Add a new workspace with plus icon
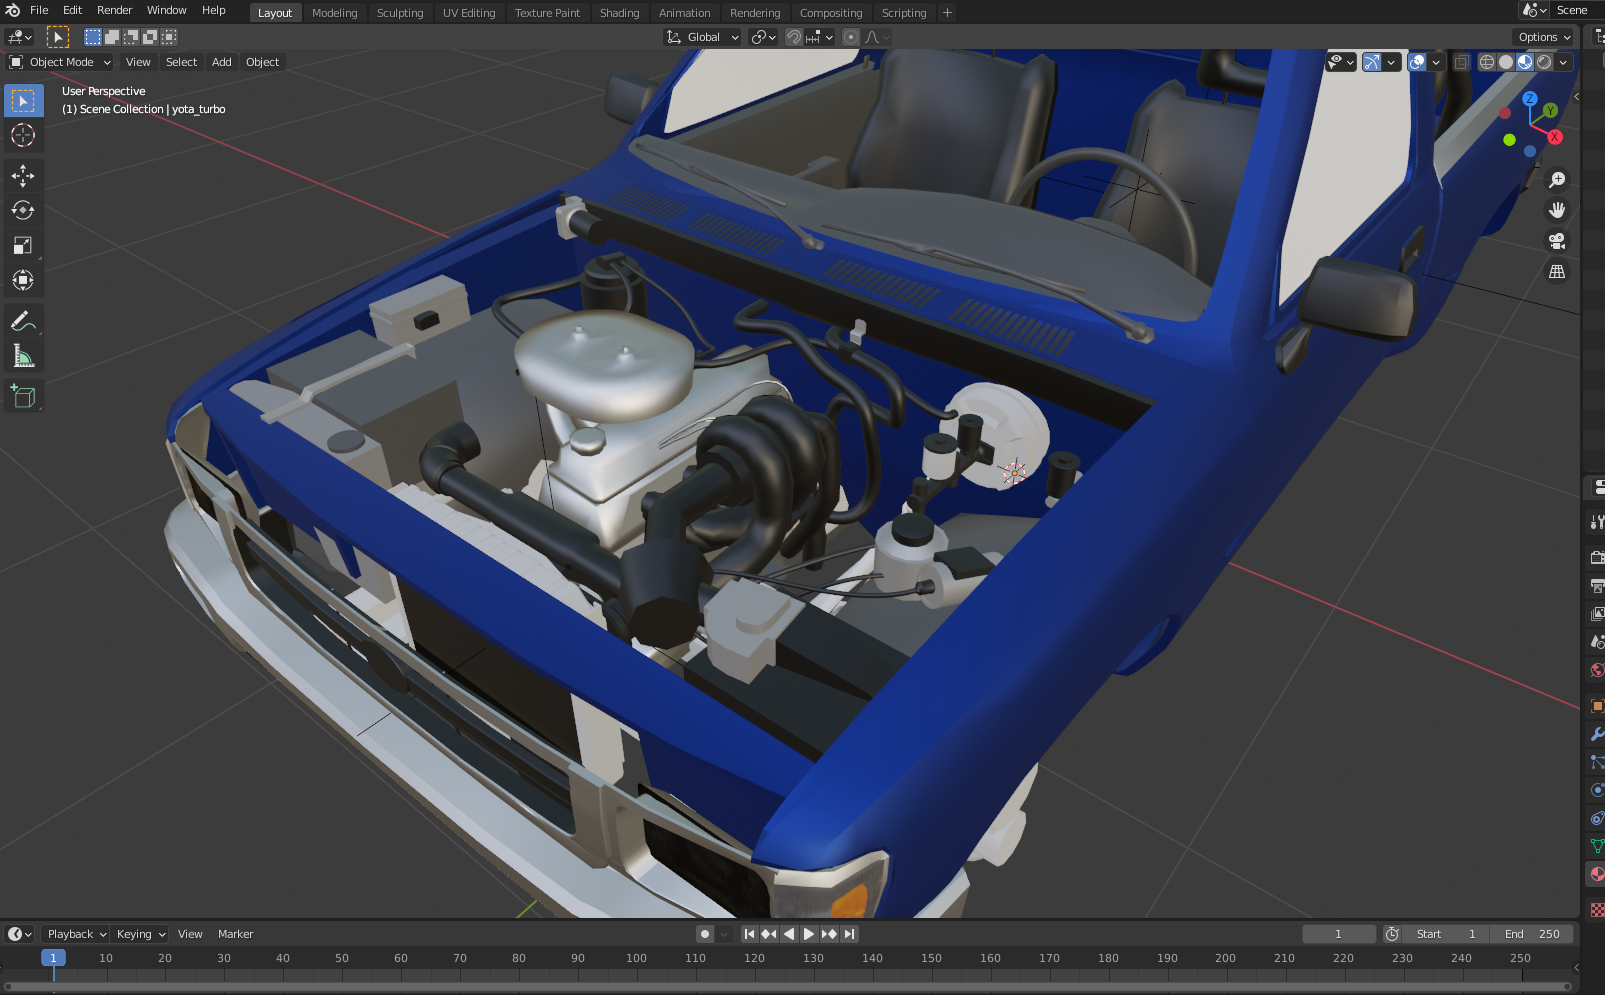Image resolution: width=1605 pixels, height=995 pixels. (947, 13)
